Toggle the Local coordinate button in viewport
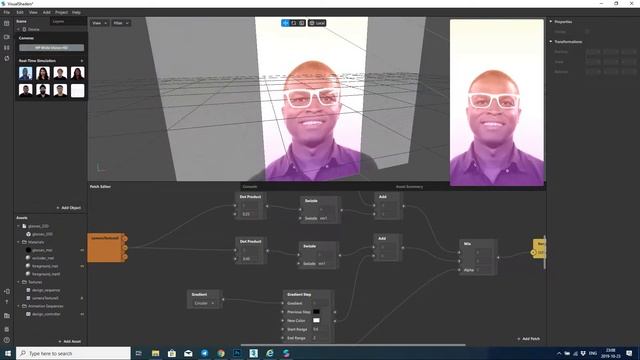 [317, 23]
